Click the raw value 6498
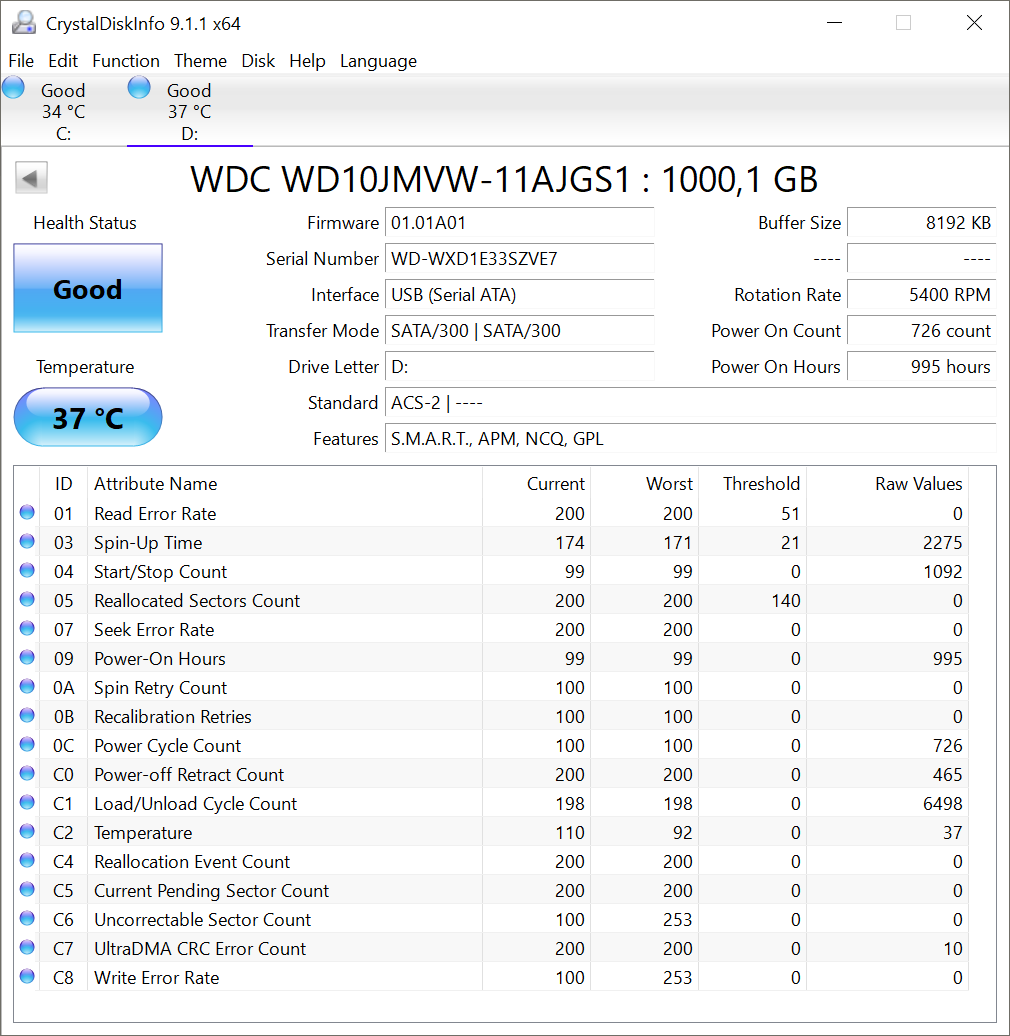Viewport: 1010px width, 1036px height. click(x=943, y=803)
